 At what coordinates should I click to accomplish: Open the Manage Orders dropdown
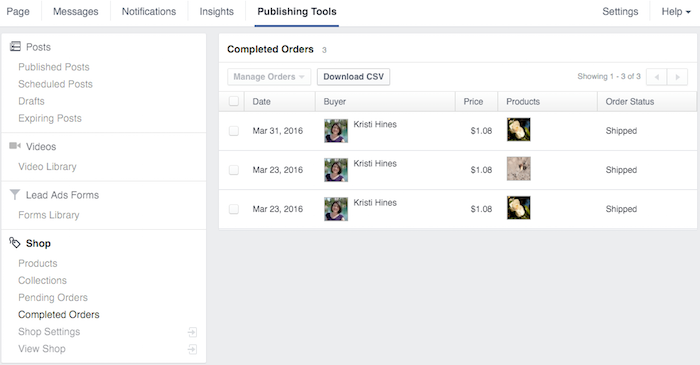click(x=269, y=77)
